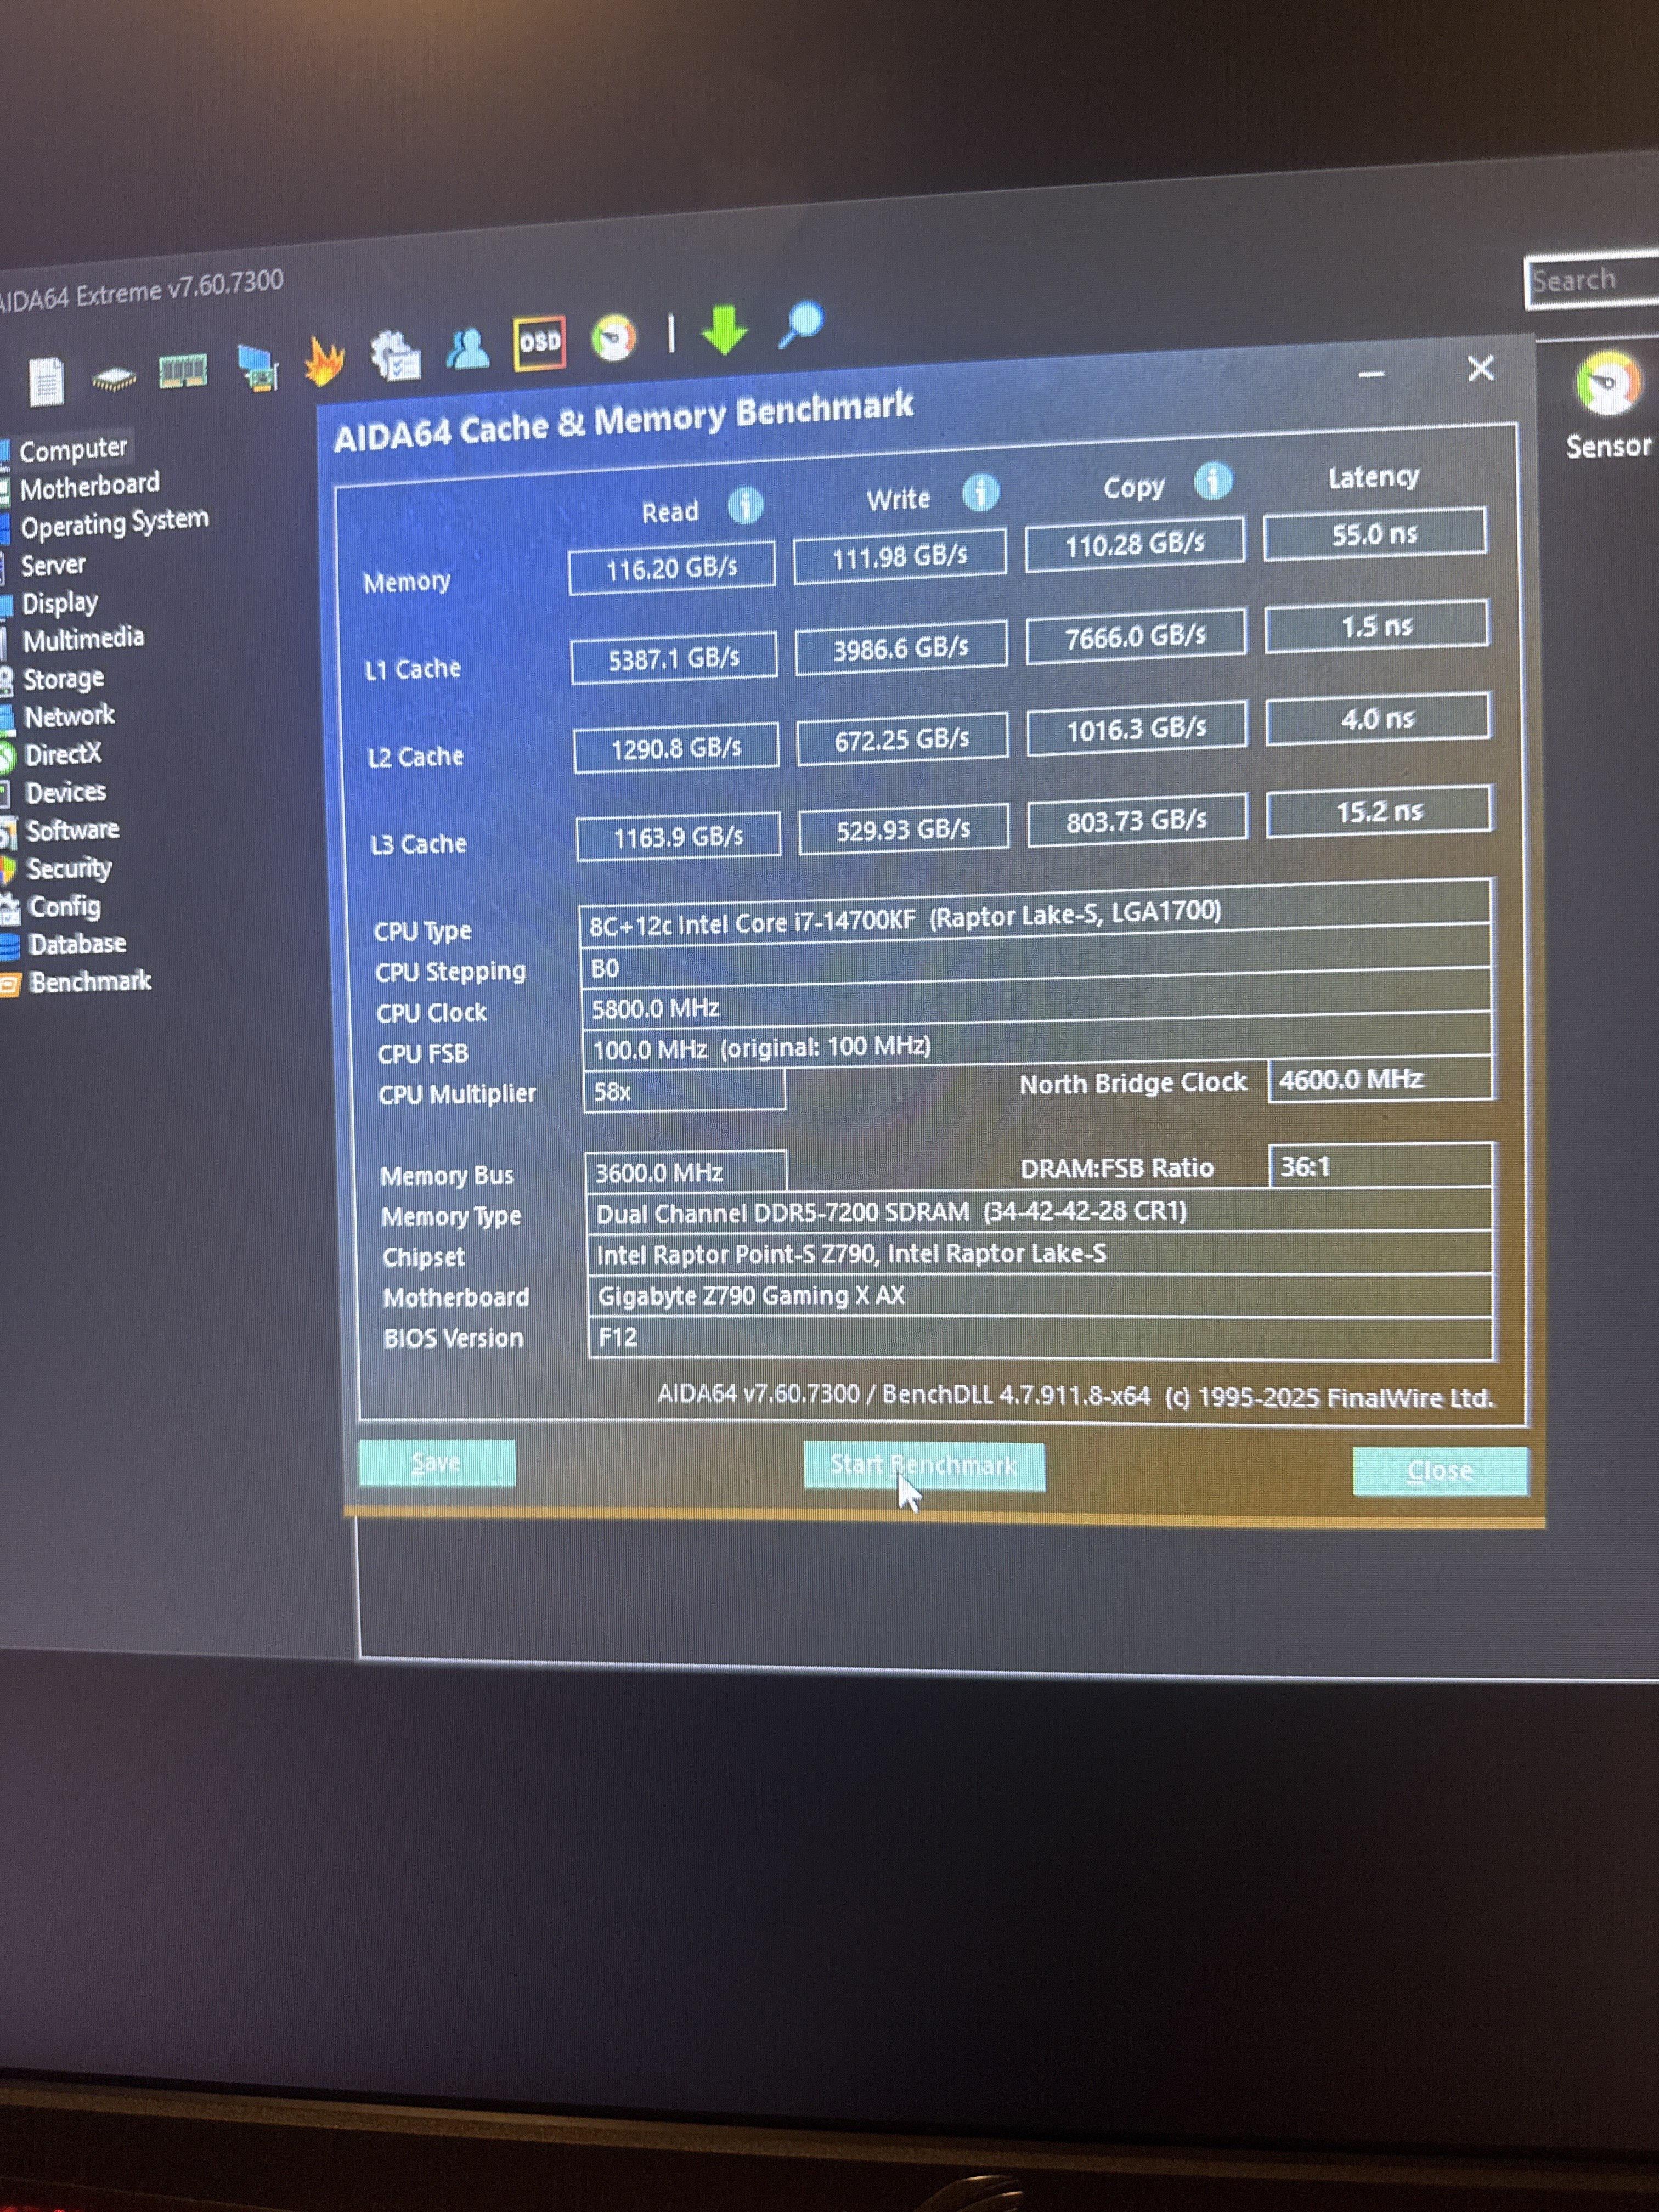
Task: Click the L2 Cache latency 4.0 ns
Action: [x=1378, y=719]
